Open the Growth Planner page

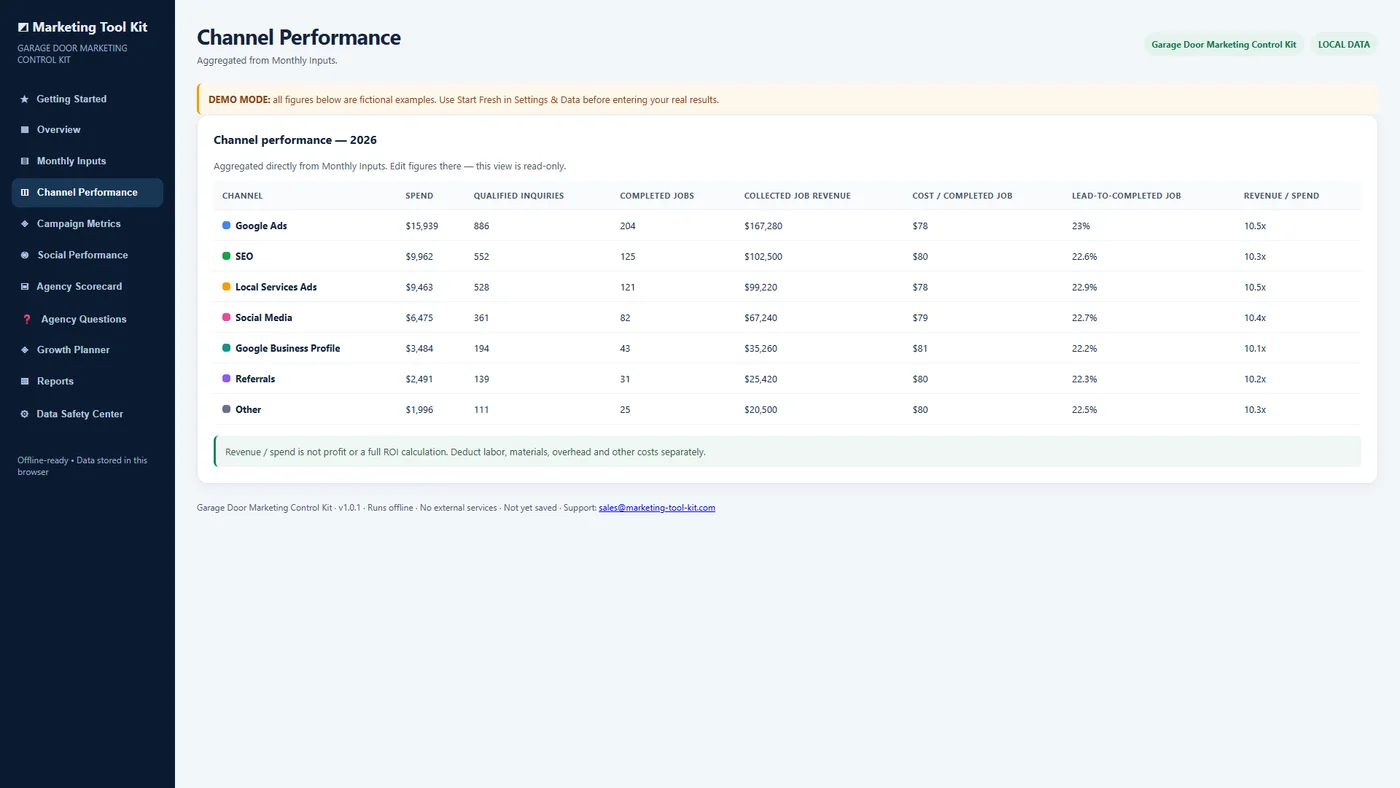[x=87, y=350]
